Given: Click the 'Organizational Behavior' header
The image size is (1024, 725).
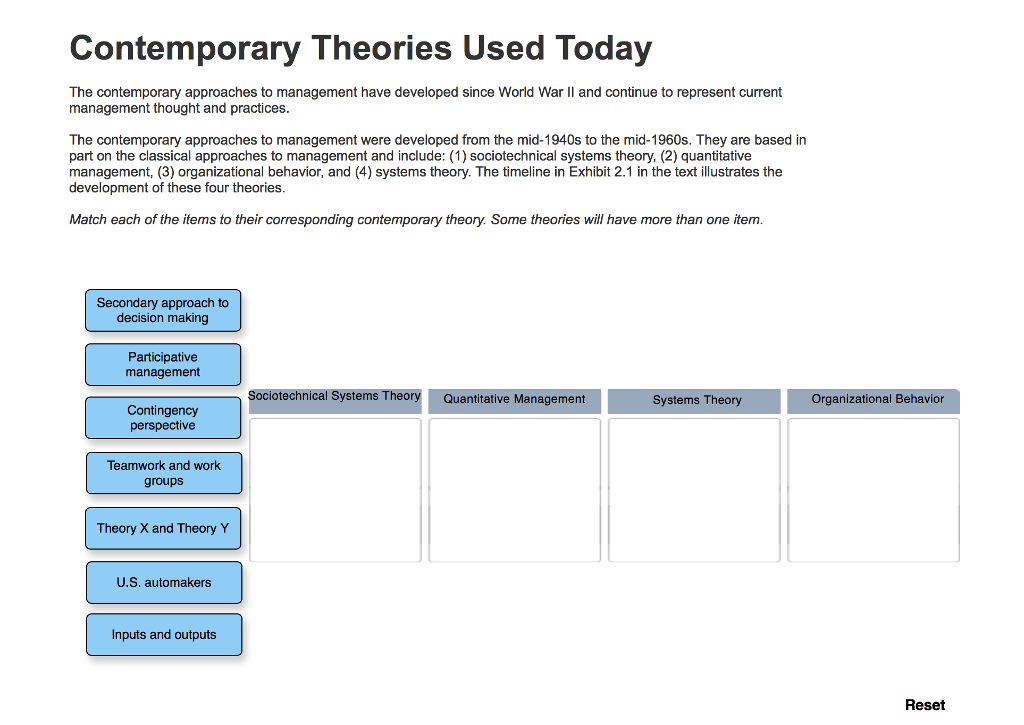Looking at the screenshot, I should [872, 399].
